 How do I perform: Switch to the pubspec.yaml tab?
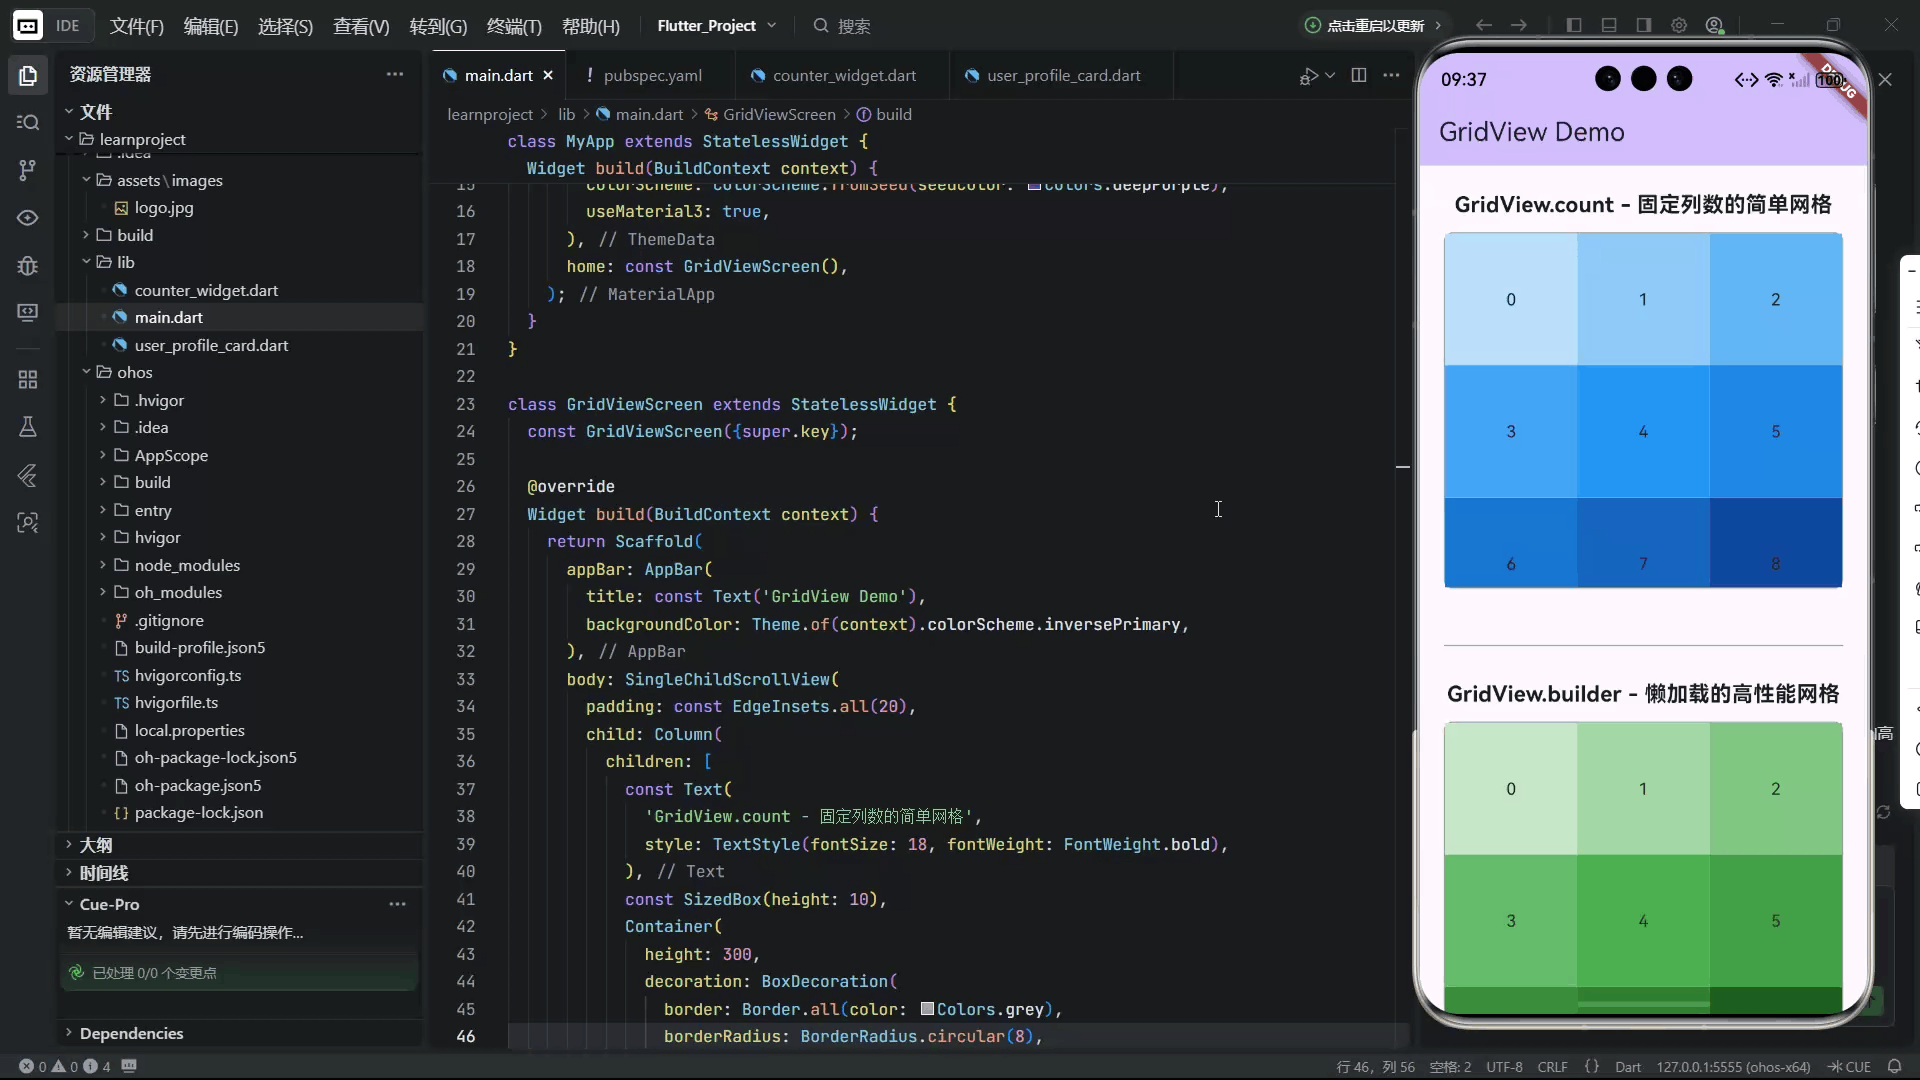coord(652,75)
